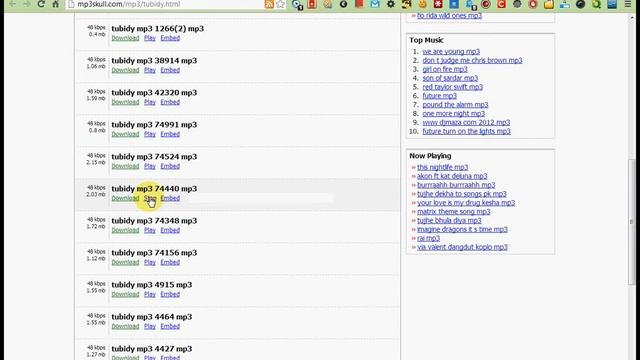Download tubidy mp3 74524 mp3
The height and width of the screenshot is (360, 640).
click(125, 166)
